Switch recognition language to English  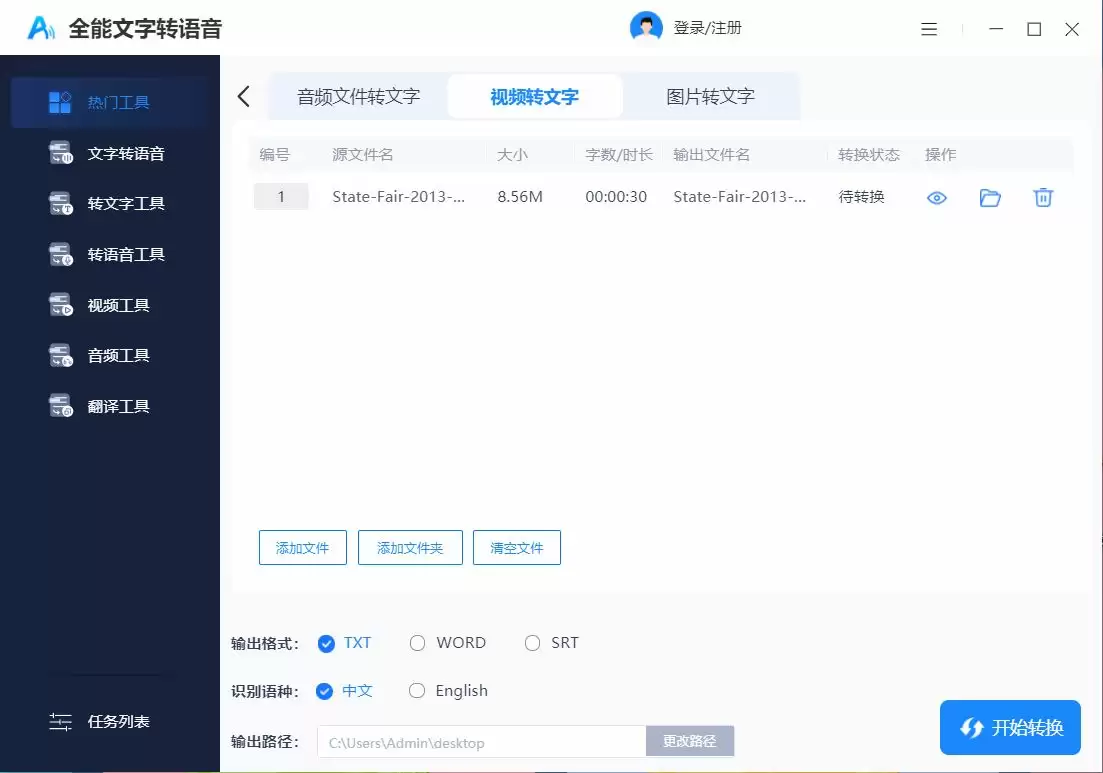(417, 690)
